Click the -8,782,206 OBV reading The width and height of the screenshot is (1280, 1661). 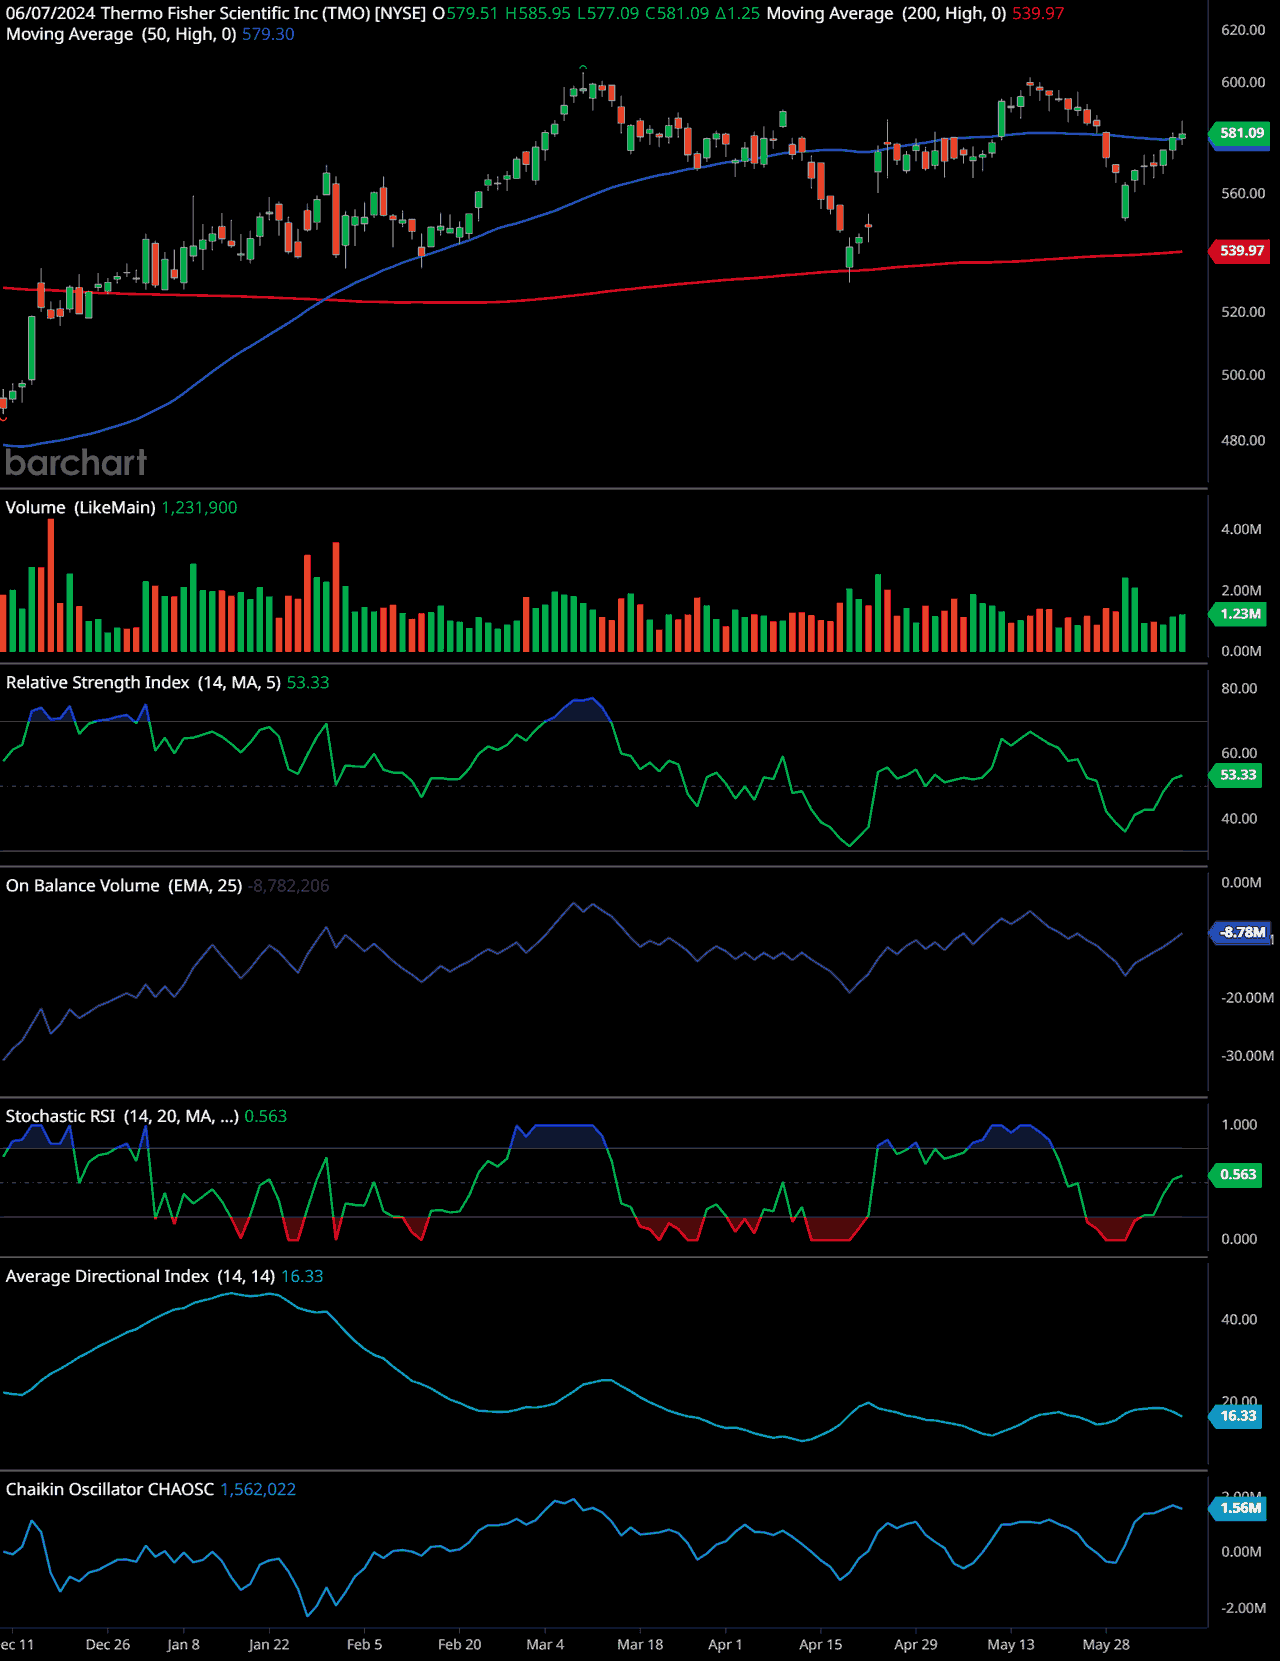click(289, 886)
